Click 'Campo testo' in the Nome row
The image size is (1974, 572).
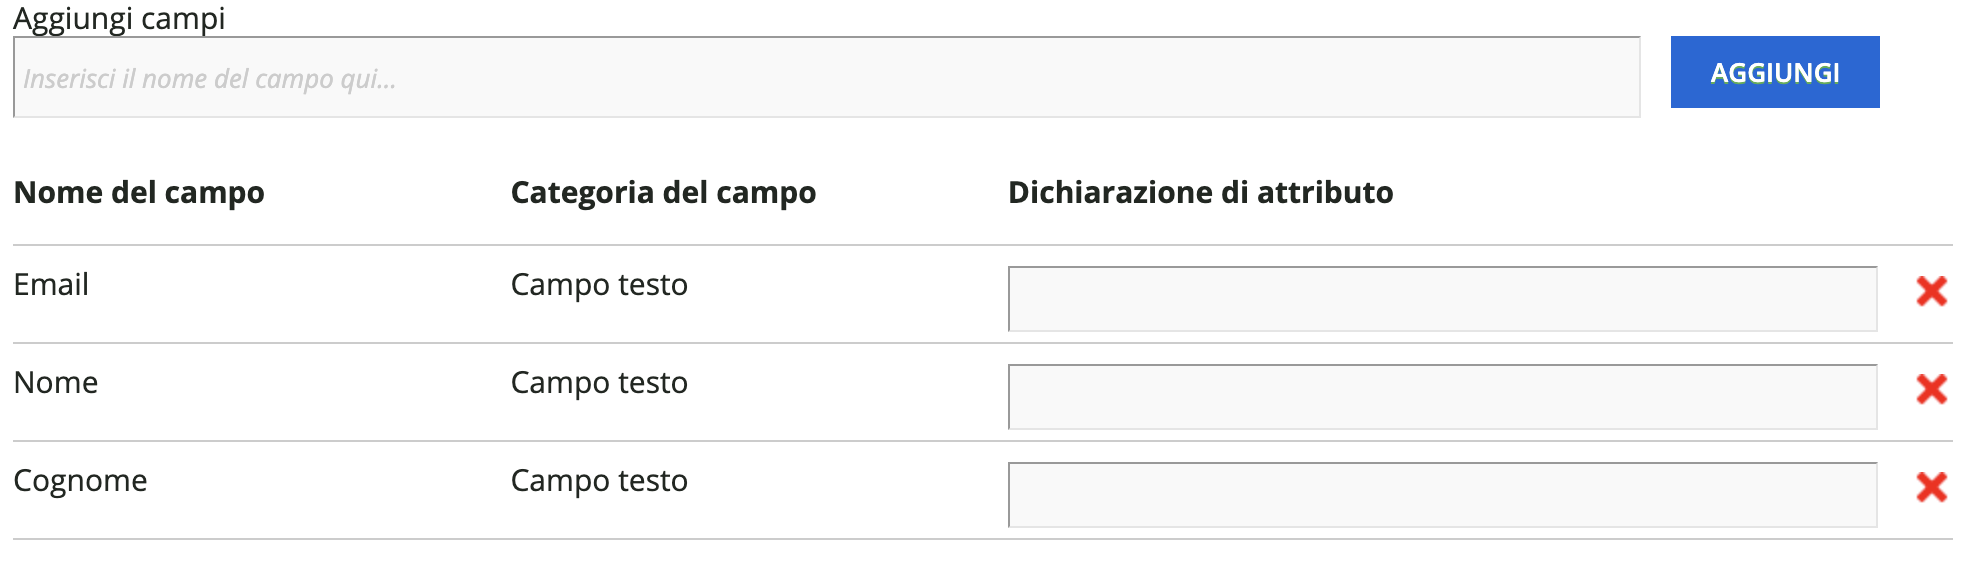(x=599, y=383)
